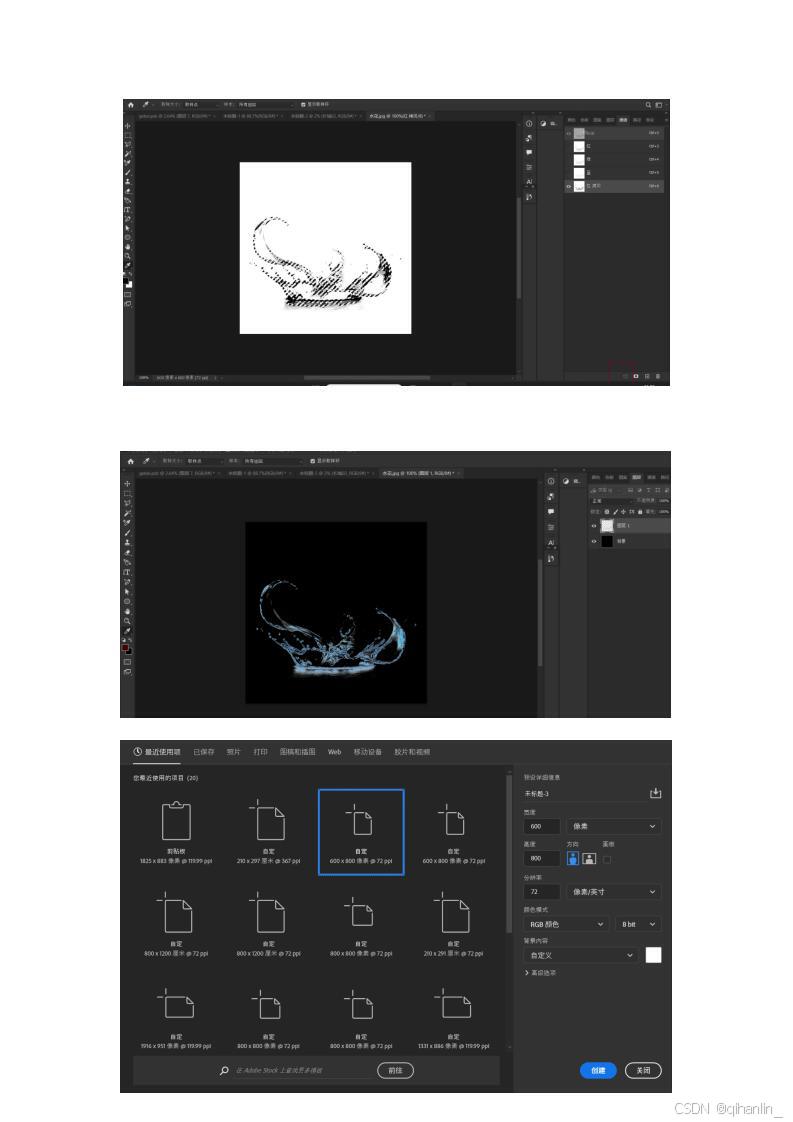
Task: Click the AI panel icon in top window
Action: click(x=529, y=182)
